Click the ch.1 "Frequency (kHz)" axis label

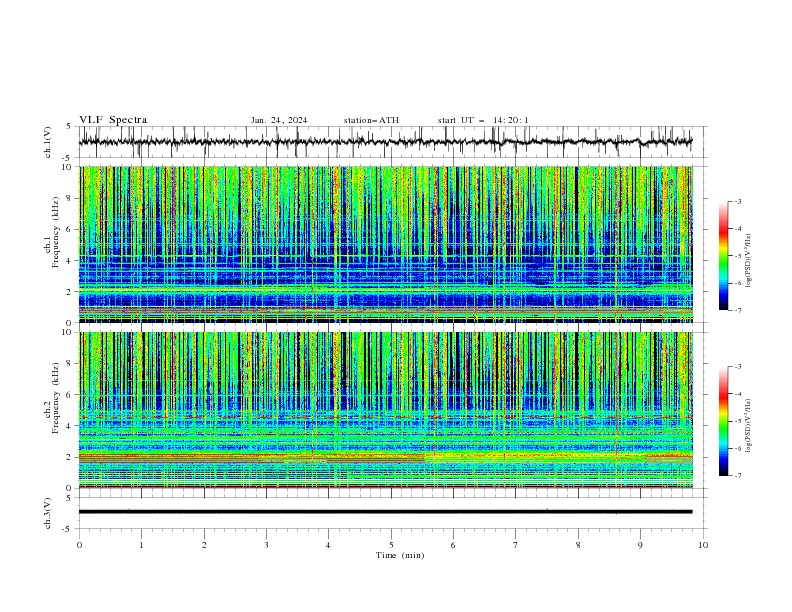coord(56,233)
